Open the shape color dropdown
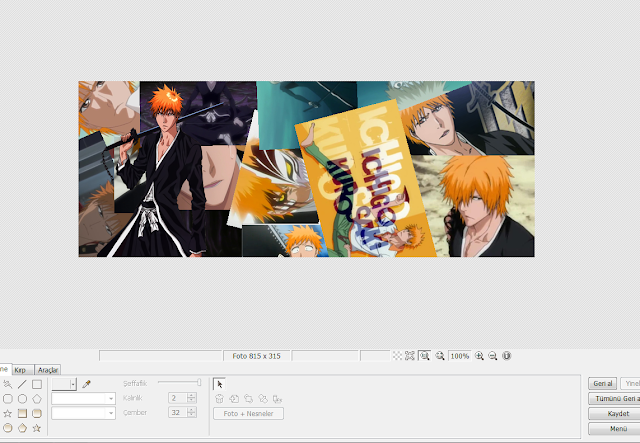The width and height of the screenshot is (640, 443). [73, 384]
